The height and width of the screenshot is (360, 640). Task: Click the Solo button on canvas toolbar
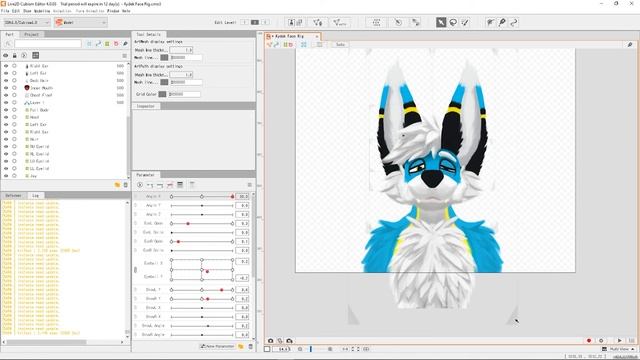[x=340, y=44]
